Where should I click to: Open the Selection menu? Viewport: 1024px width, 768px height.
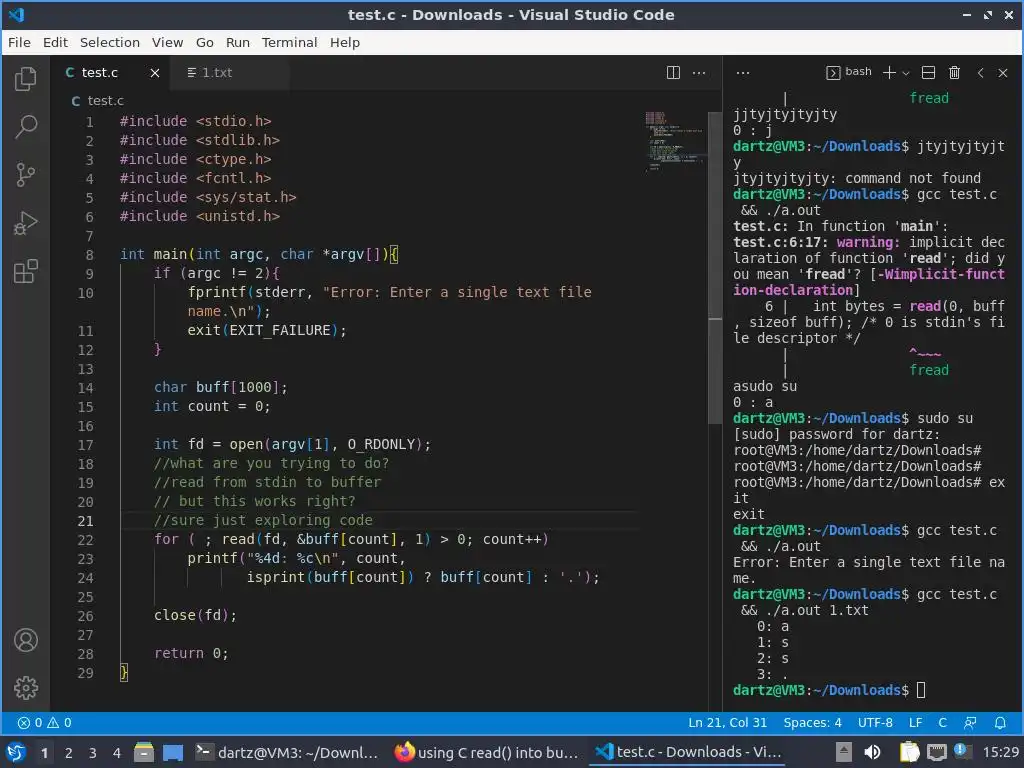click(110, 42)
